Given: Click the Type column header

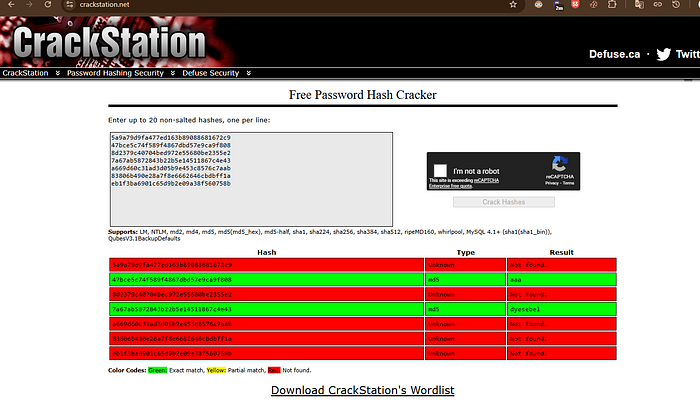Looking at the screenshot, I should (466, 252).
